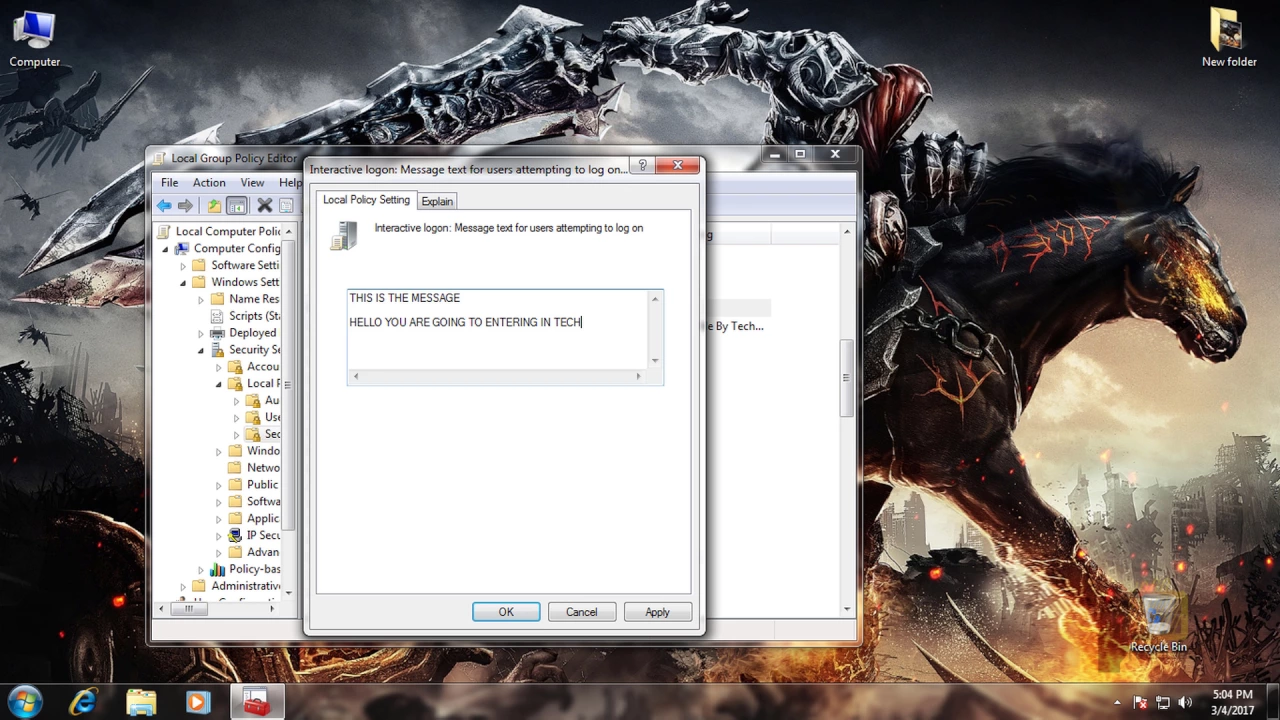Select the User Rights Assignment tree item

(263, 418)
